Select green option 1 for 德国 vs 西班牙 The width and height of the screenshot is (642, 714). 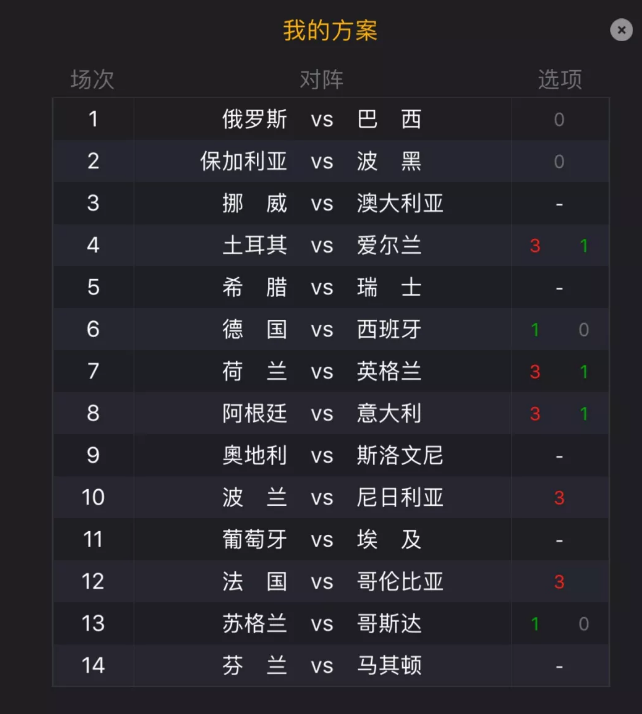535,330
